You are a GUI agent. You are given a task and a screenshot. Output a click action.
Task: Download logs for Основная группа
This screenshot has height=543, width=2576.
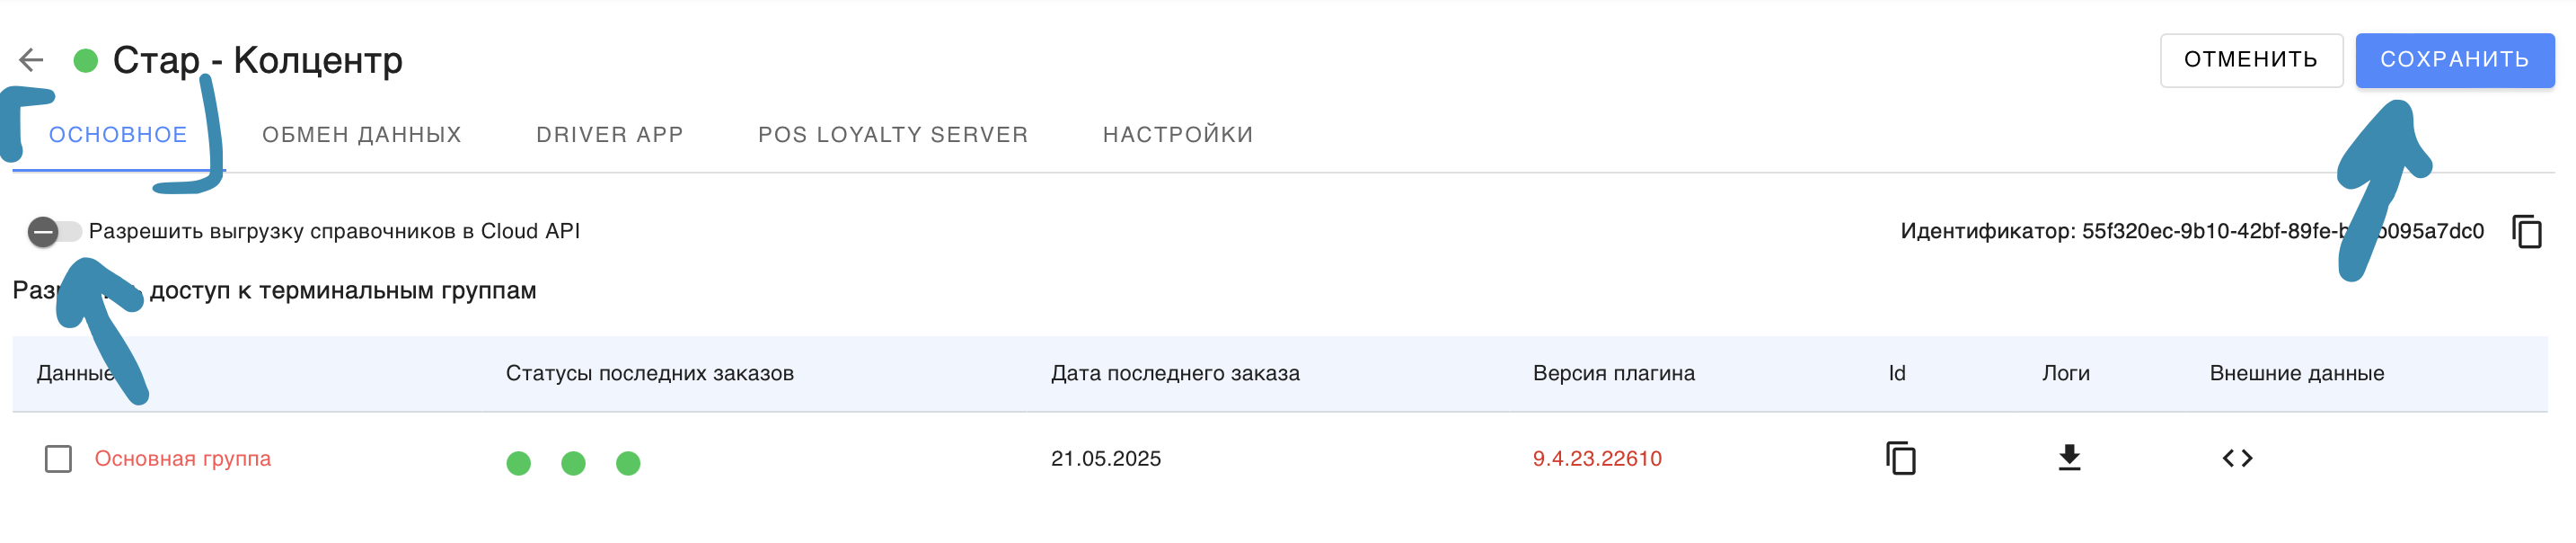(x=2069, y=458)
